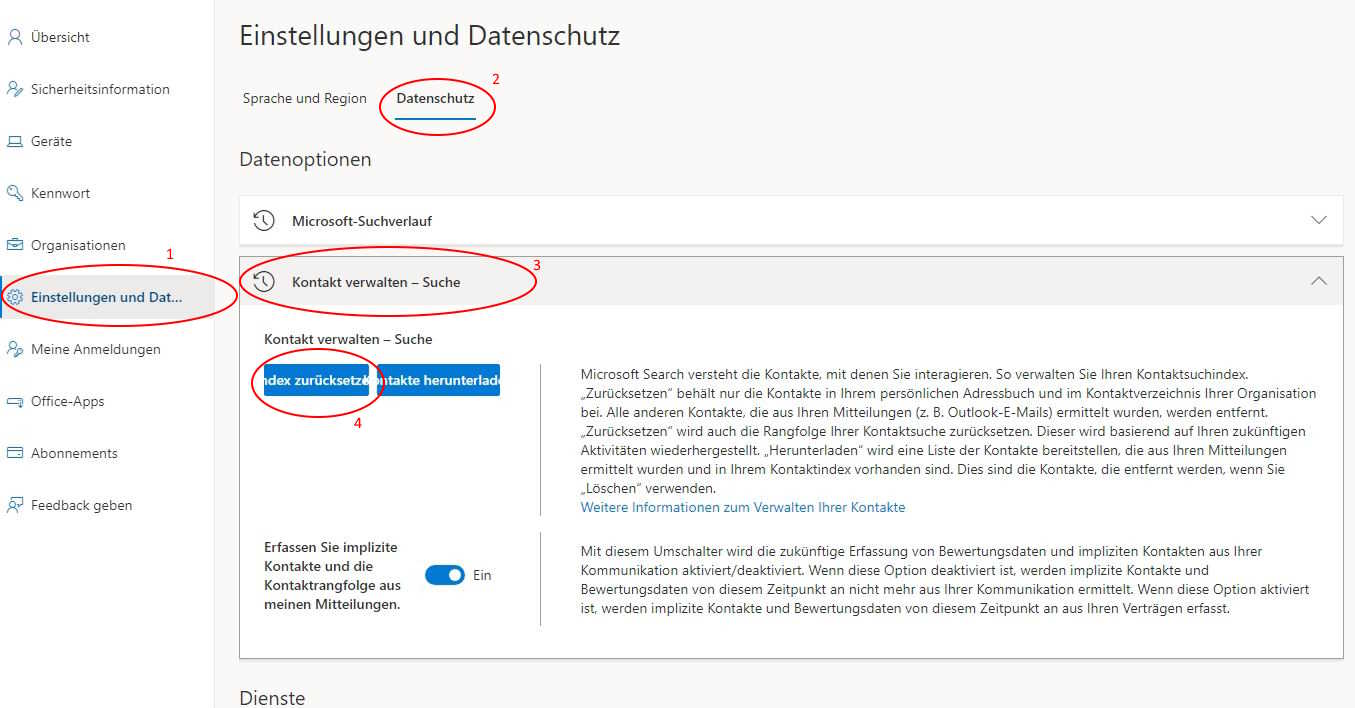
Task: Disable implicit contacts capture toggle
Action: point(445,575)
